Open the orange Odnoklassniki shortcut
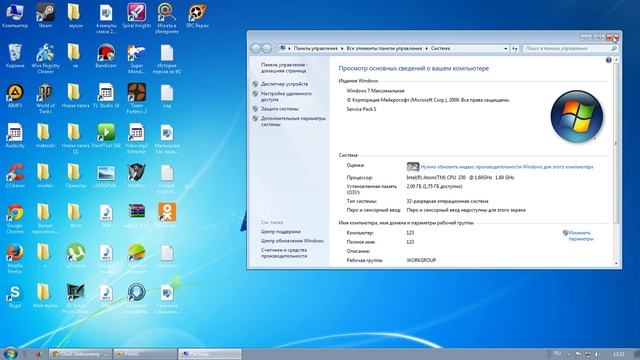 point(167,216)
